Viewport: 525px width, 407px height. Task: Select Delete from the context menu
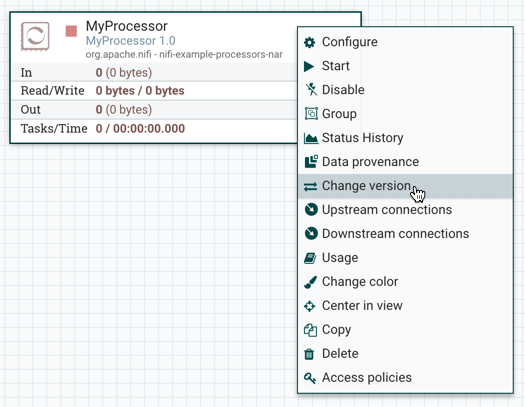(x=405, y=354)
